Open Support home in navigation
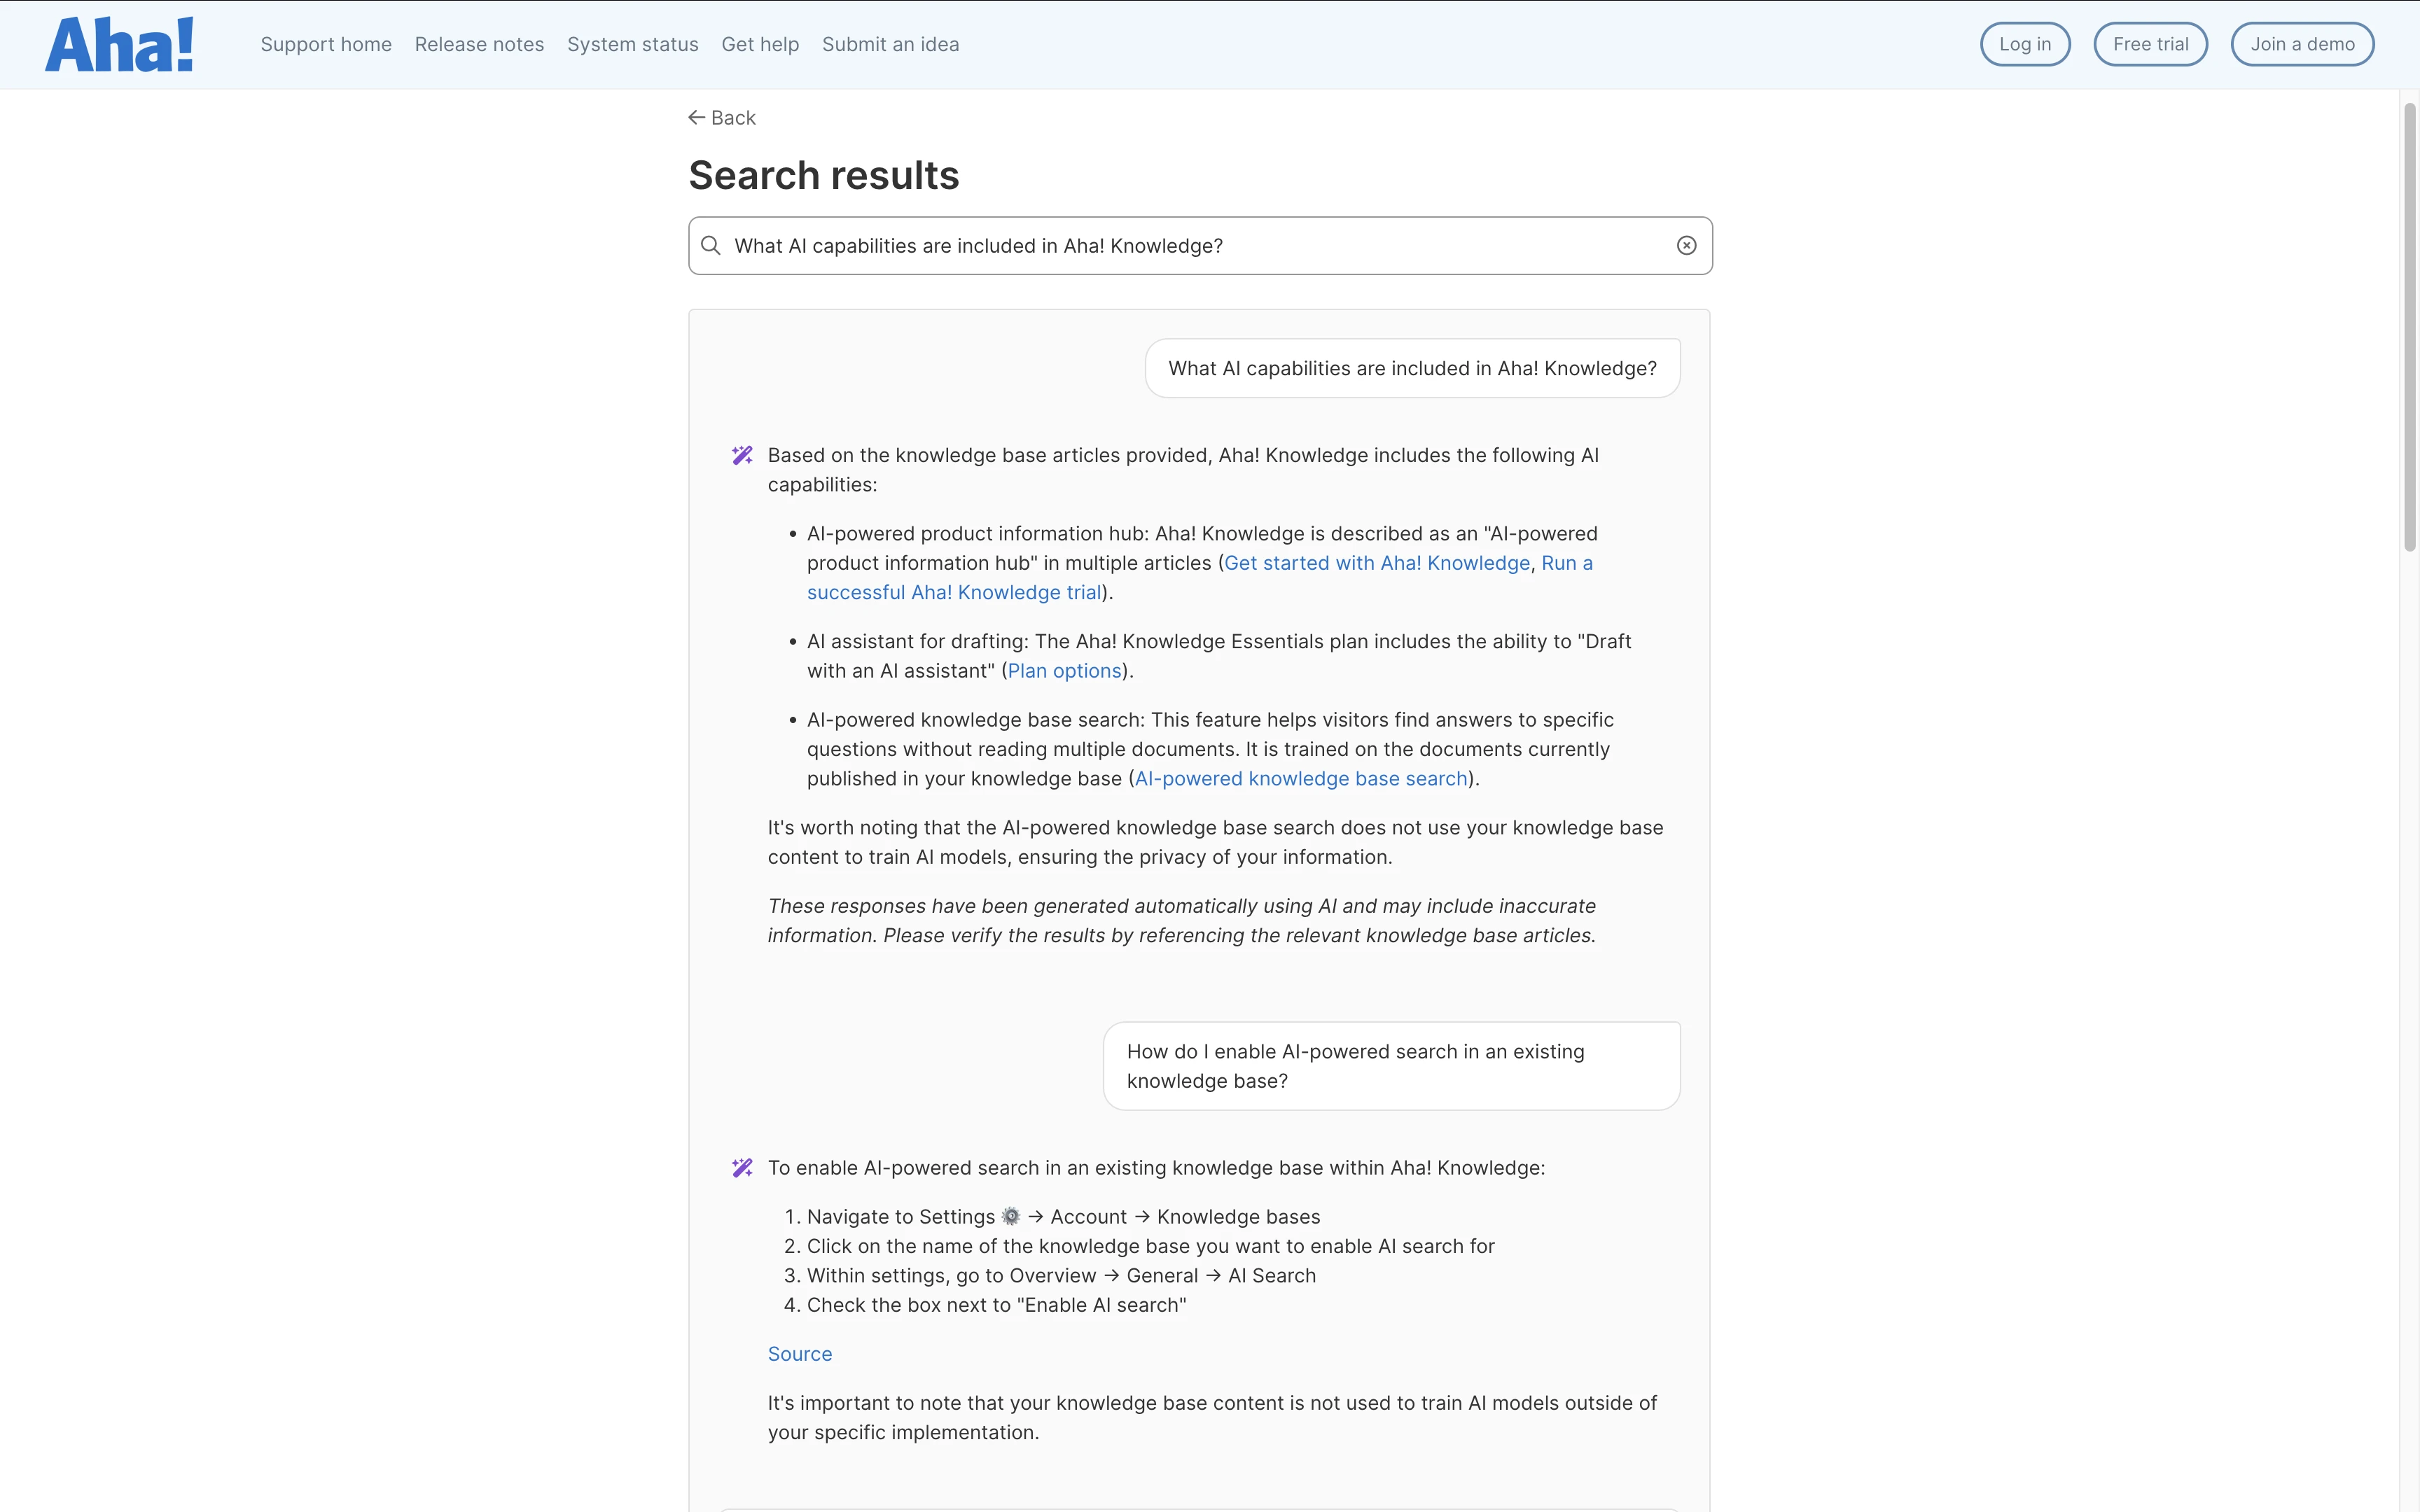 pos(326,45)
